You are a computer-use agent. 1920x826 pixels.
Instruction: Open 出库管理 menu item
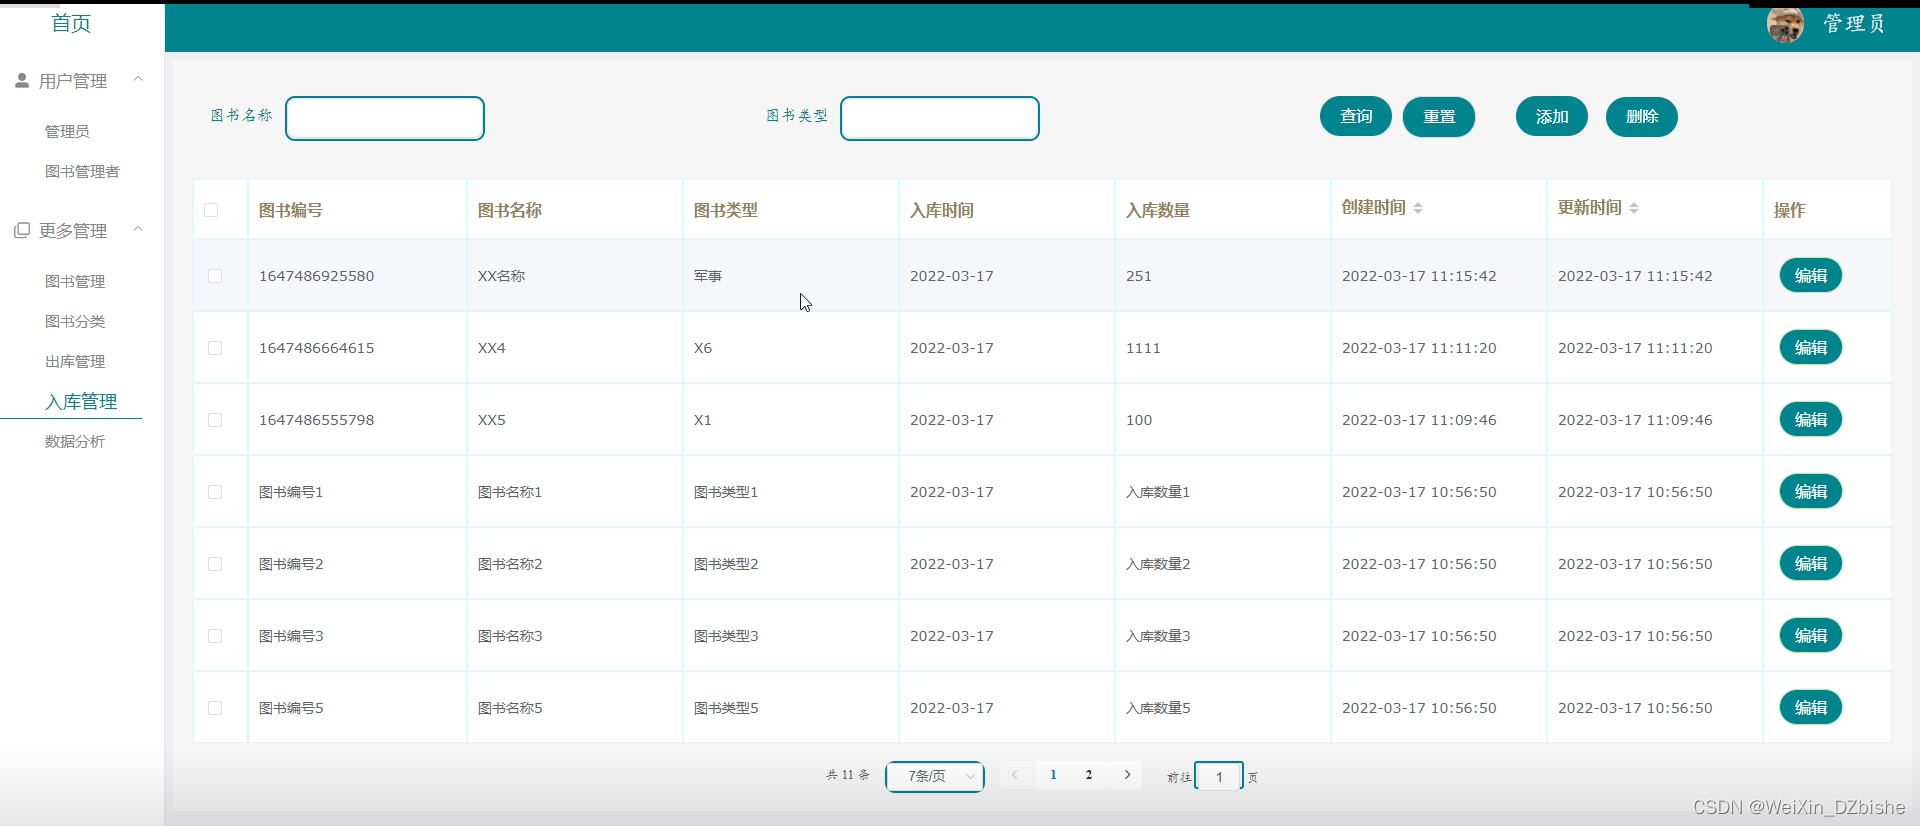[x=75, y=361]
